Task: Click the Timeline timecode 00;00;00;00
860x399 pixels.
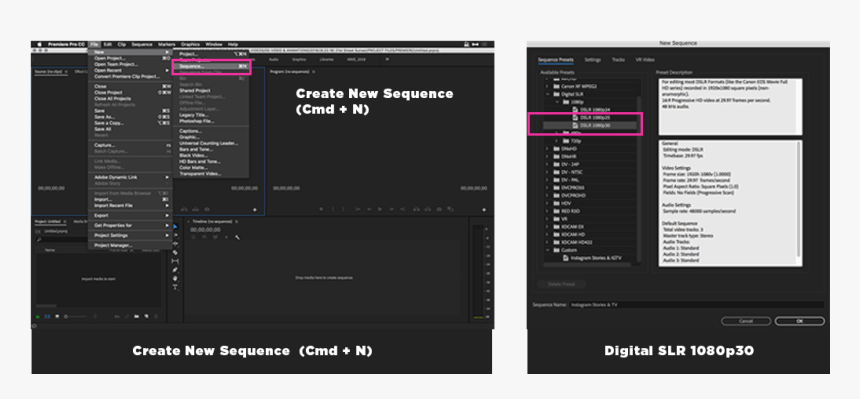Action: 205,229
